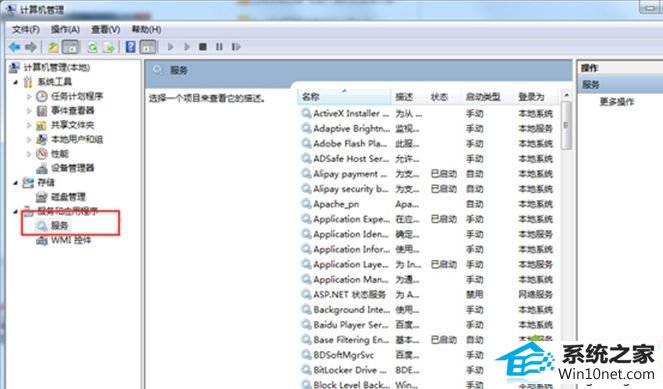
Task: Collapse the 系统工具 tree node
Action: point(16,82)
